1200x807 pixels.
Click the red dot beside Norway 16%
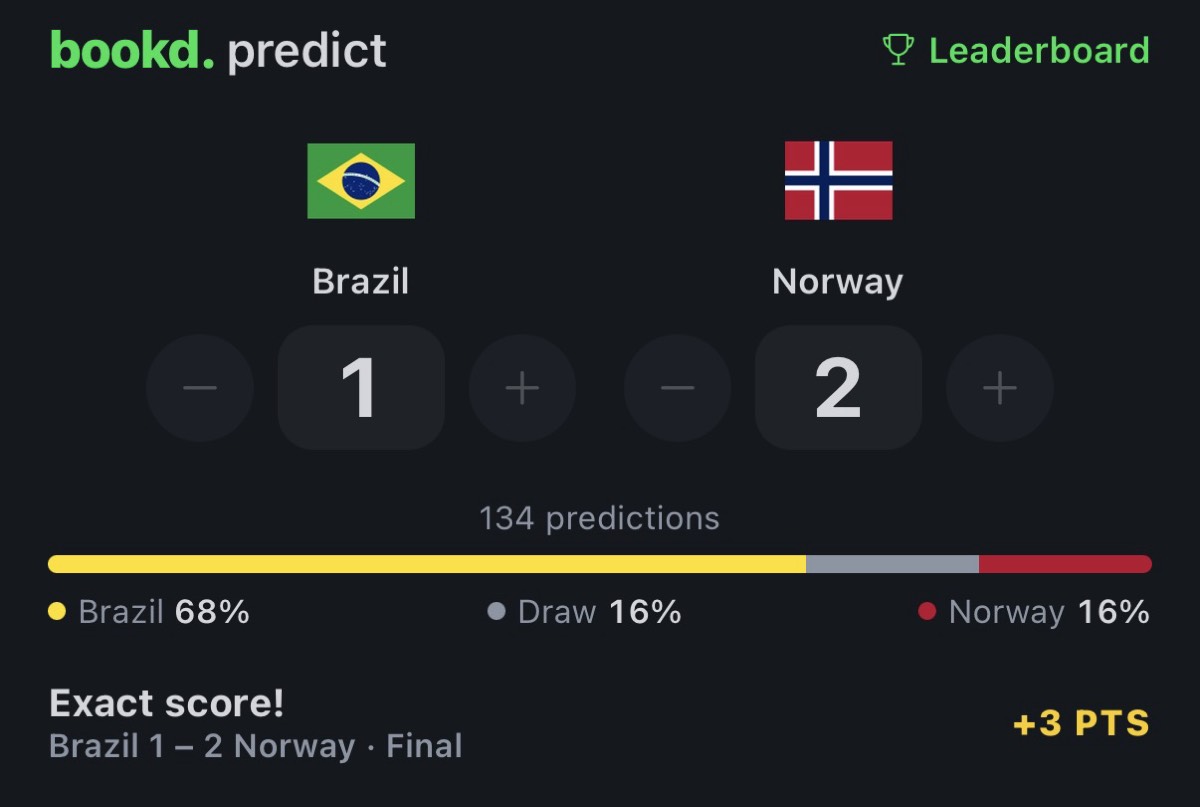pos(927,611)
